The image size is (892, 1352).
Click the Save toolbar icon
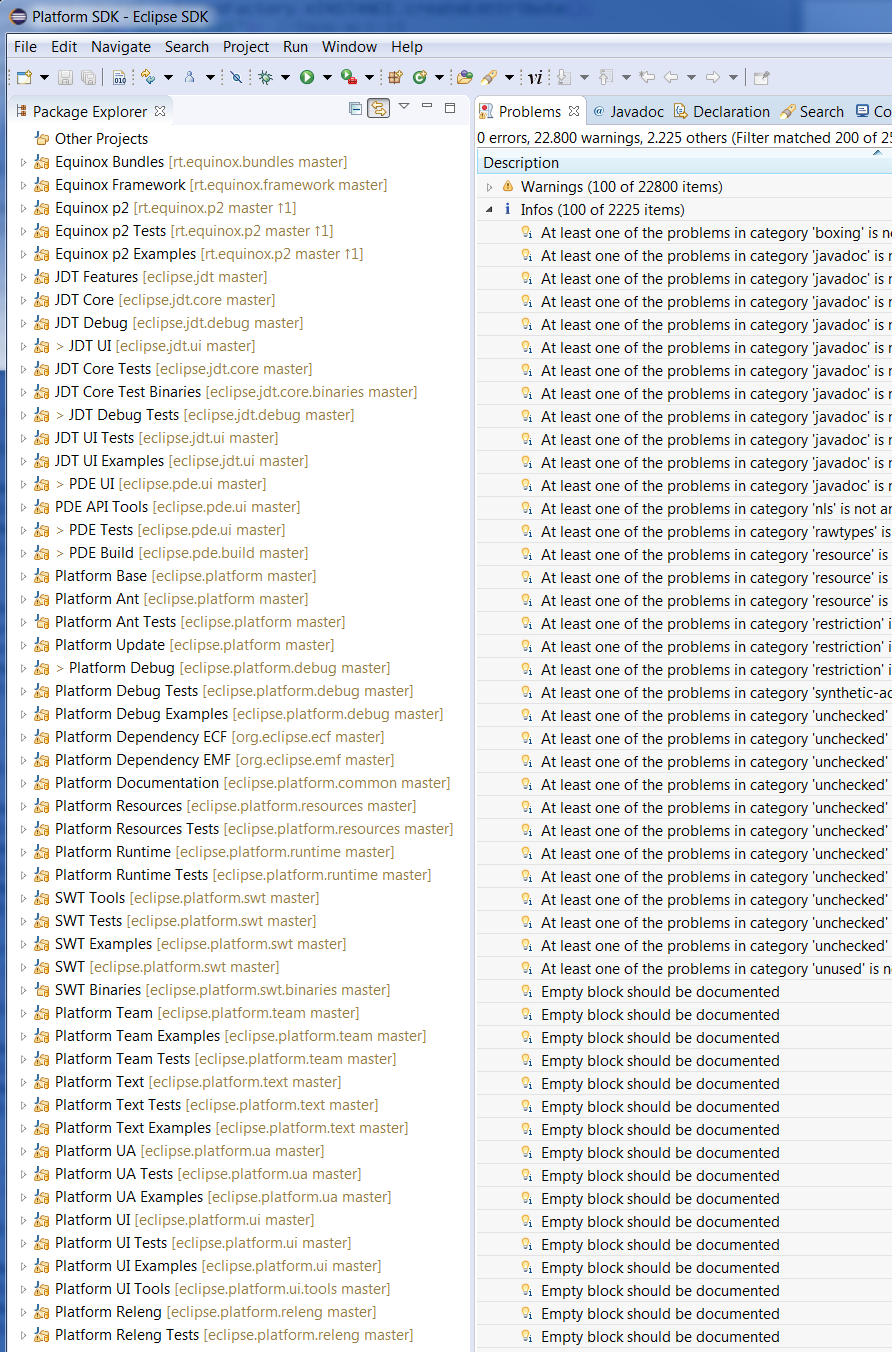tap(65, 77)
